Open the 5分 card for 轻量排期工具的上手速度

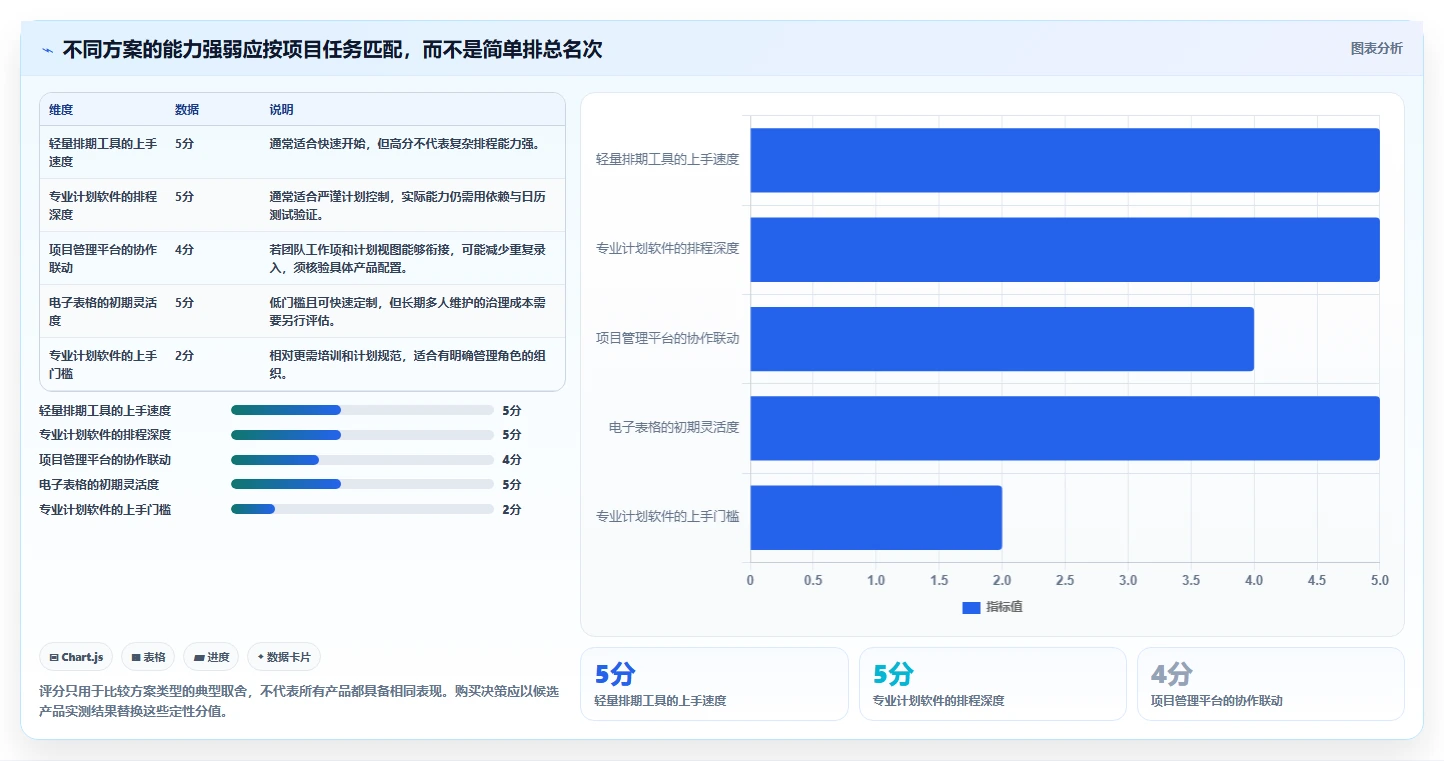714,684
